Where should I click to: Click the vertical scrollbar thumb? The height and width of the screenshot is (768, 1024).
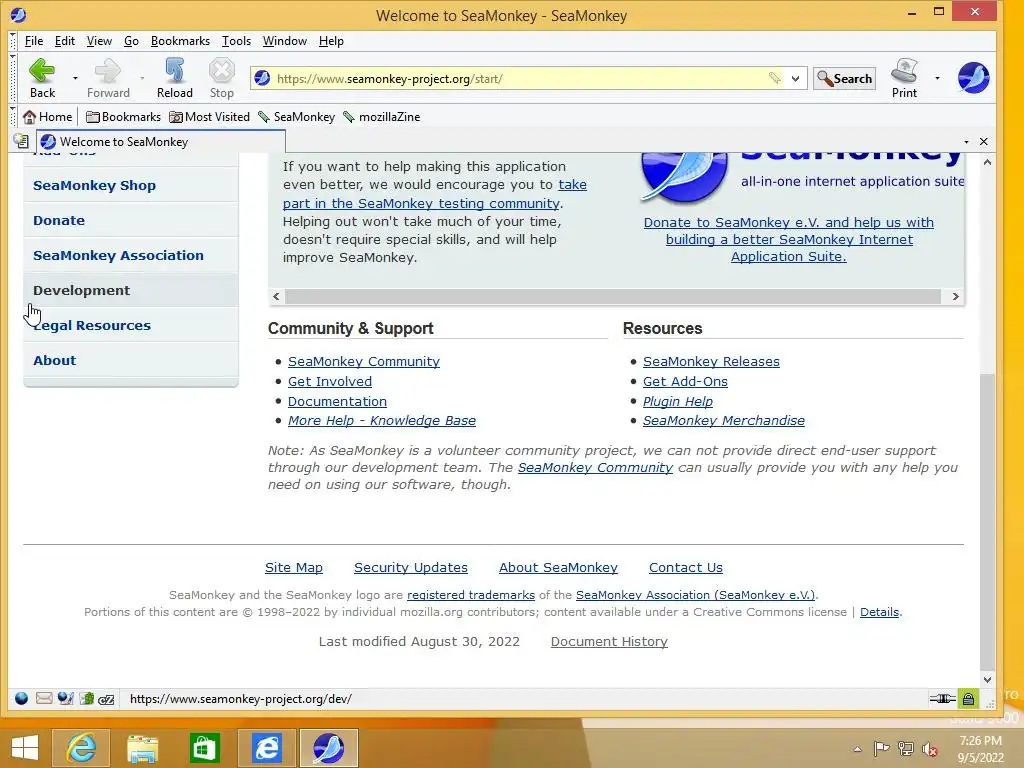click(987, 521)
